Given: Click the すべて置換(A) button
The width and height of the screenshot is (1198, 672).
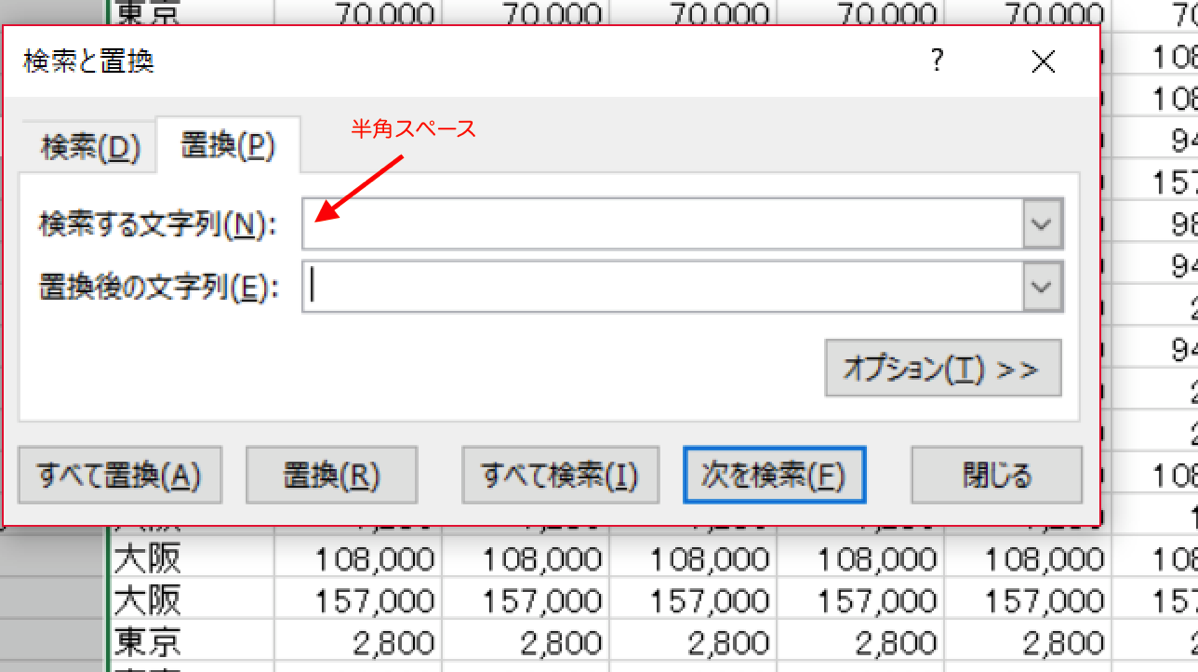Looking at the screenshot, I should point(120,475).
